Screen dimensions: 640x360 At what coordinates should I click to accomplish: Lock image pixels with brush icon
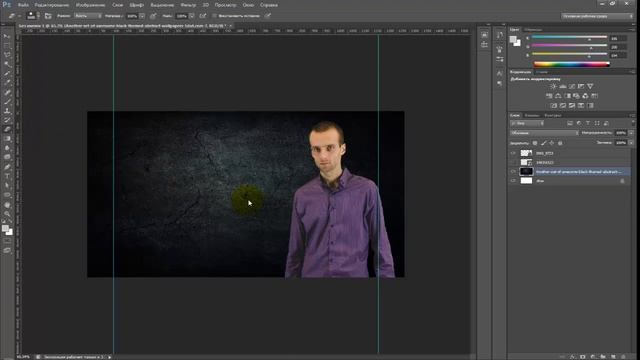[543, 143]
